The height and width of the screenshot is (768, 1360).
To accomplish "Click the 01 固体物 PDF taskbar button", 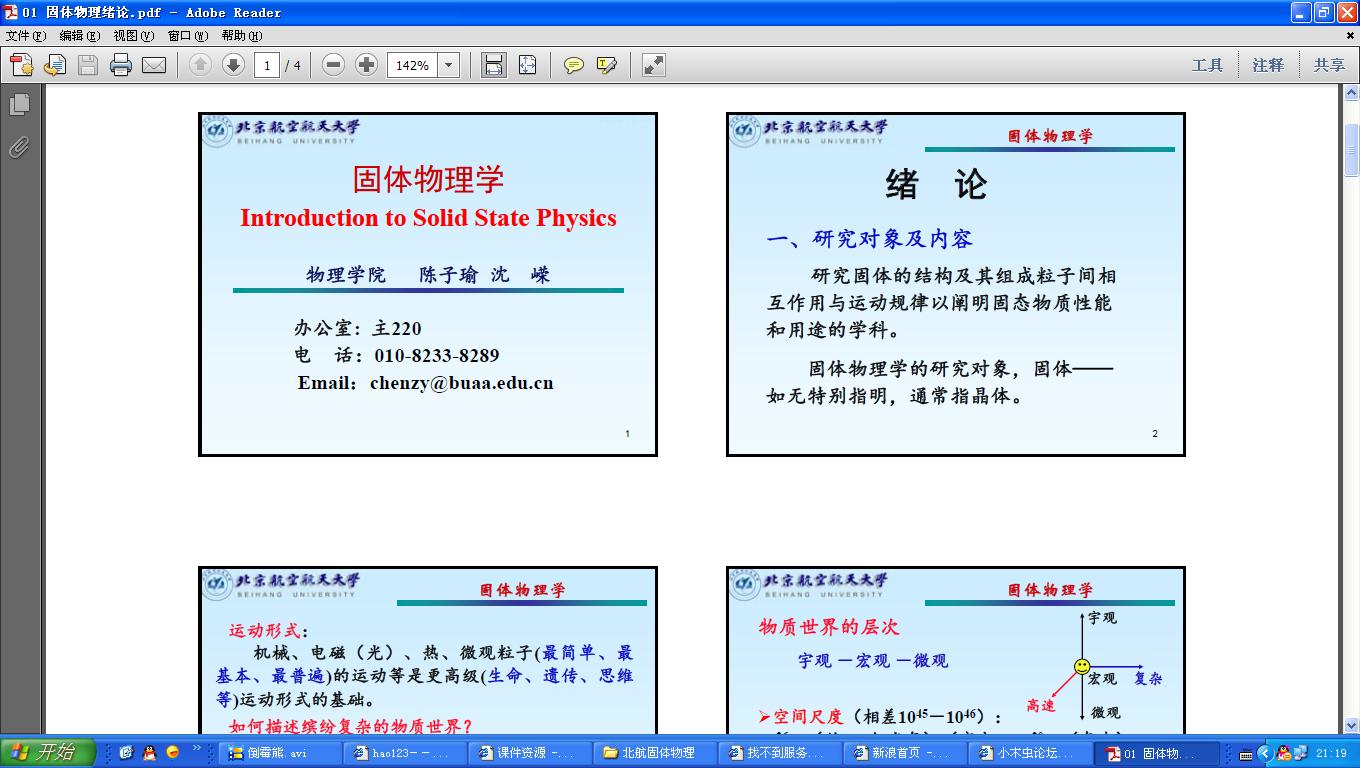I will click(1156, 753).
